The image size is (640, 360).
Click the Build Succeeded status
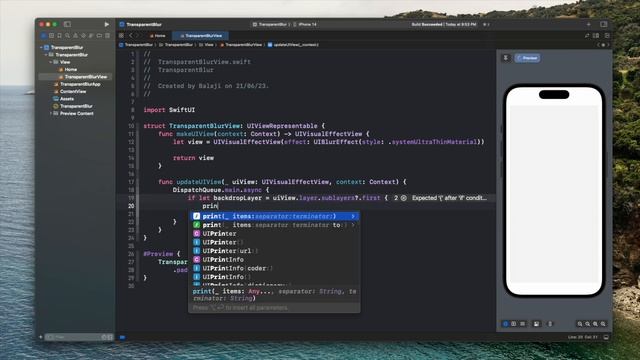coord(444,24)
